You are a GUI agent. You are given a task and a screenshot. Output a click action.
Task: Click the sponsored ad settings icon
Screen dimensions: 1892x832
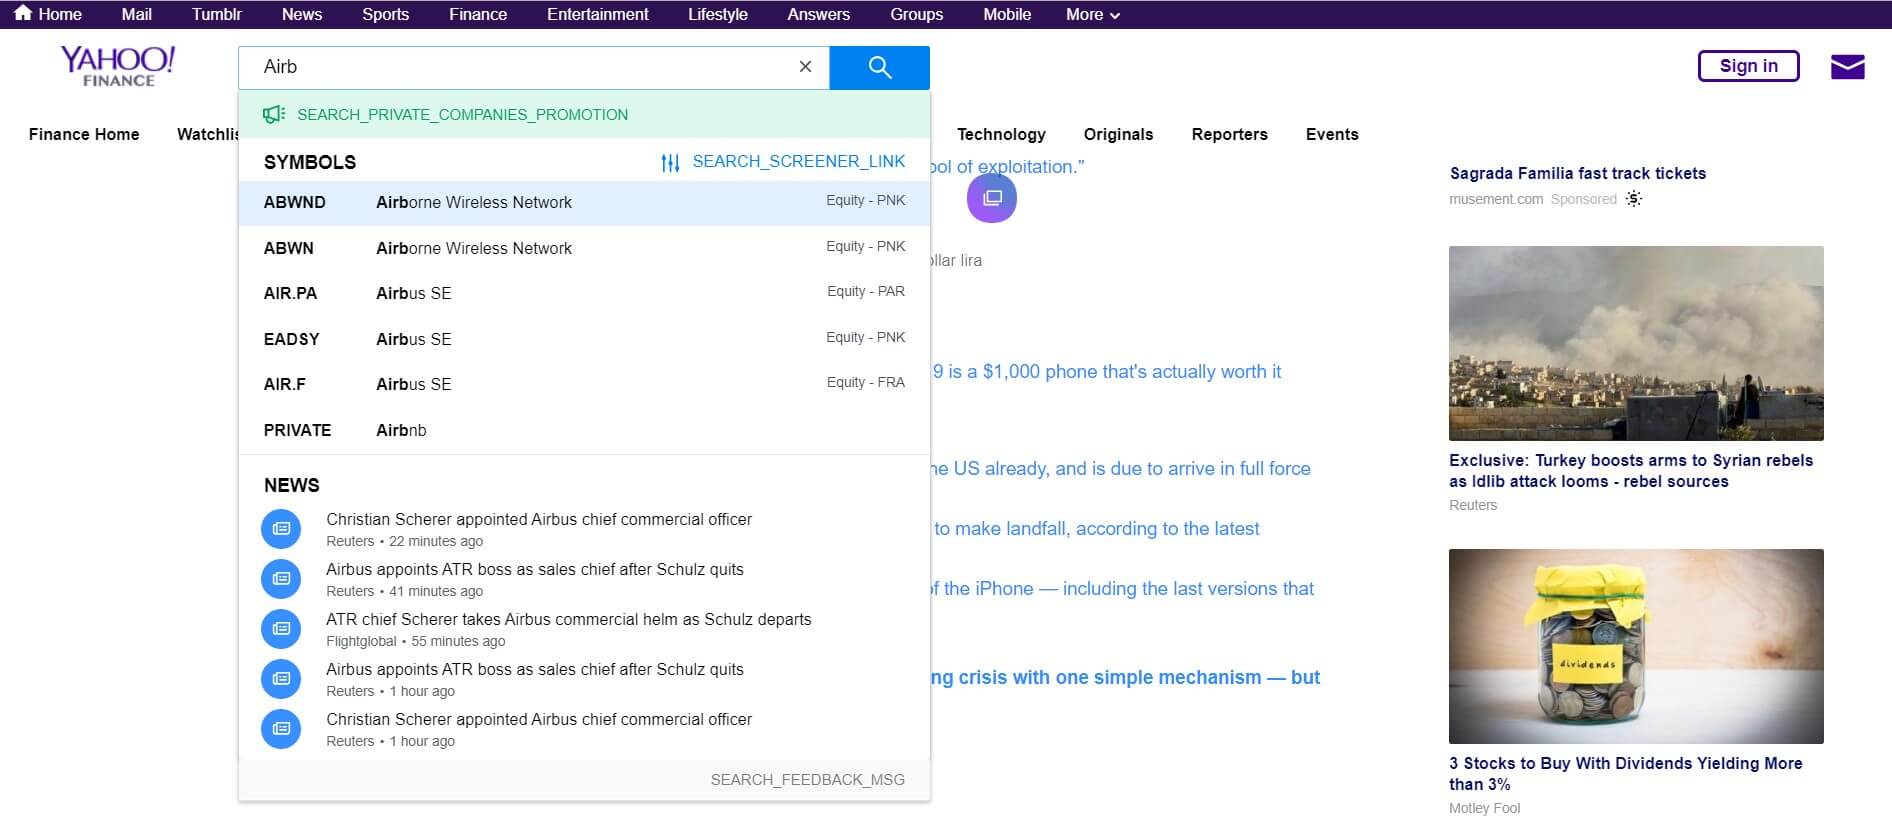point(1634,199)
